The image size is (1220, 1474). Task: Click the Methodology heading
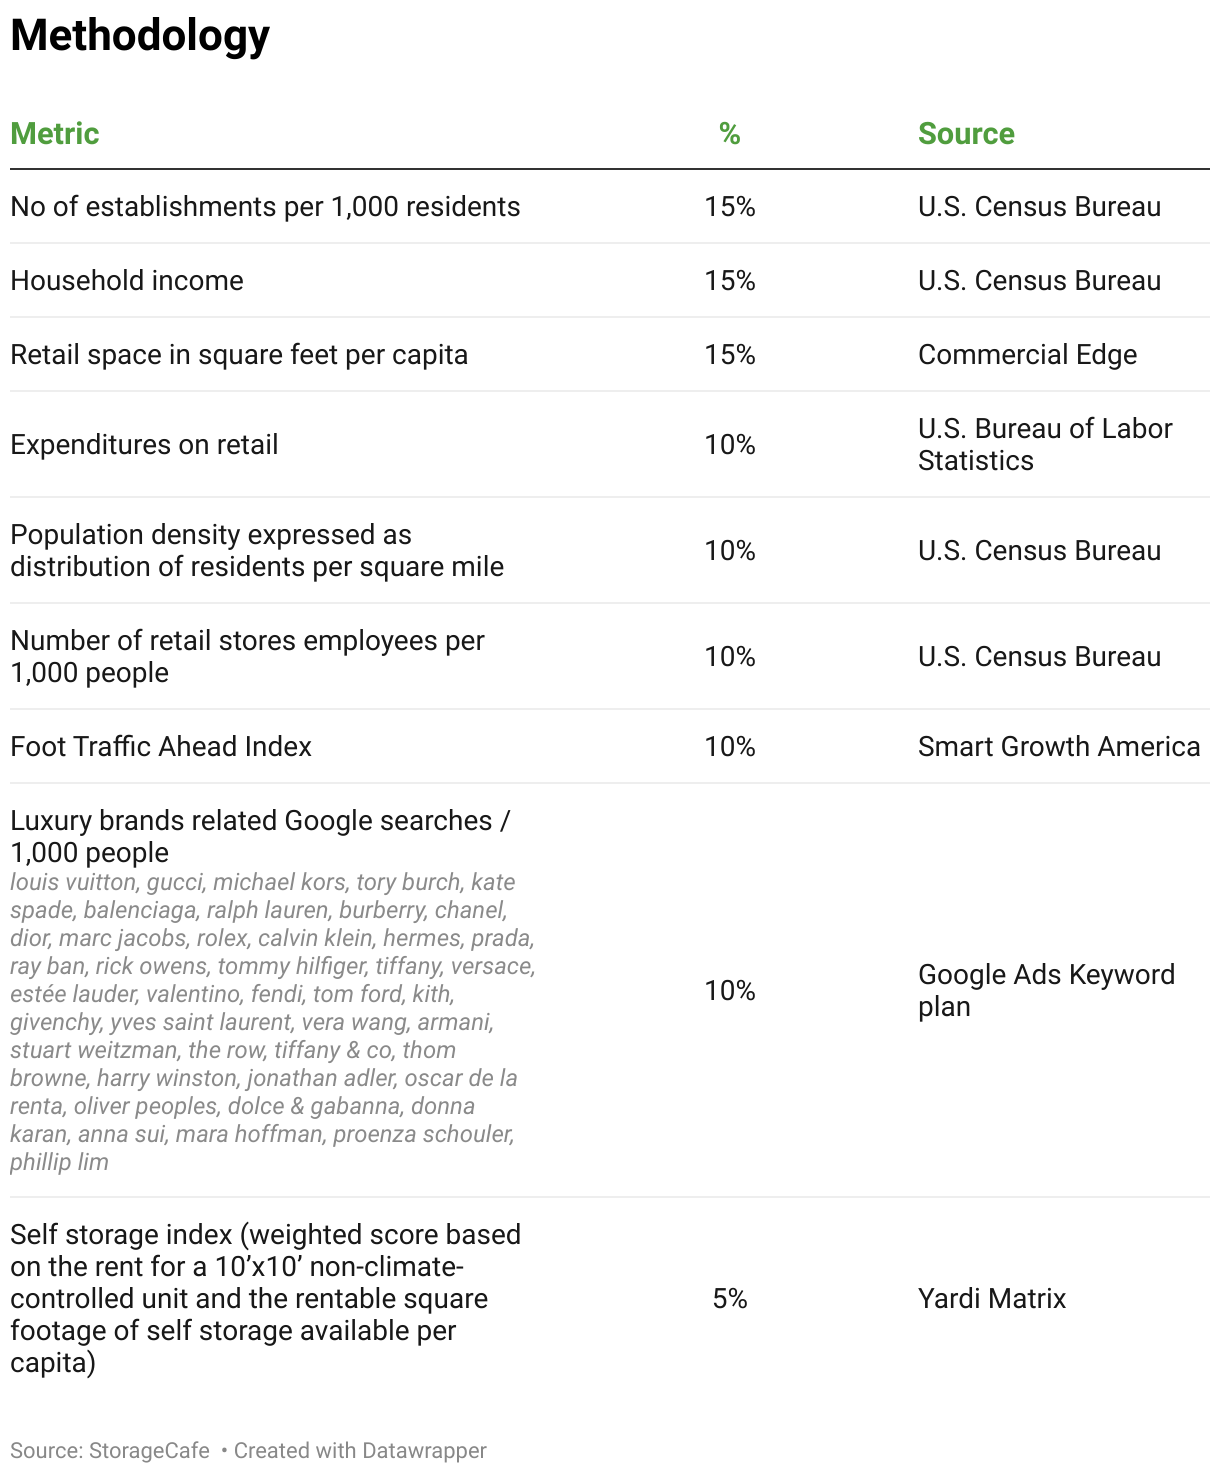pyautogui.click(x=140, y=36)
